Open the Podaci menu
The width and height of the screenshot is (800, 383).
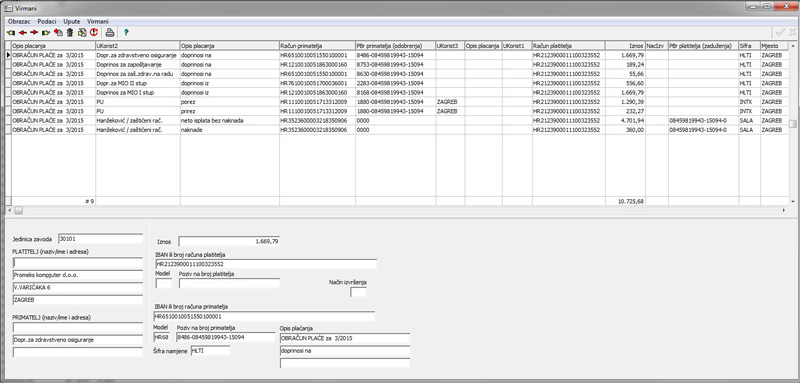[47, 22]
